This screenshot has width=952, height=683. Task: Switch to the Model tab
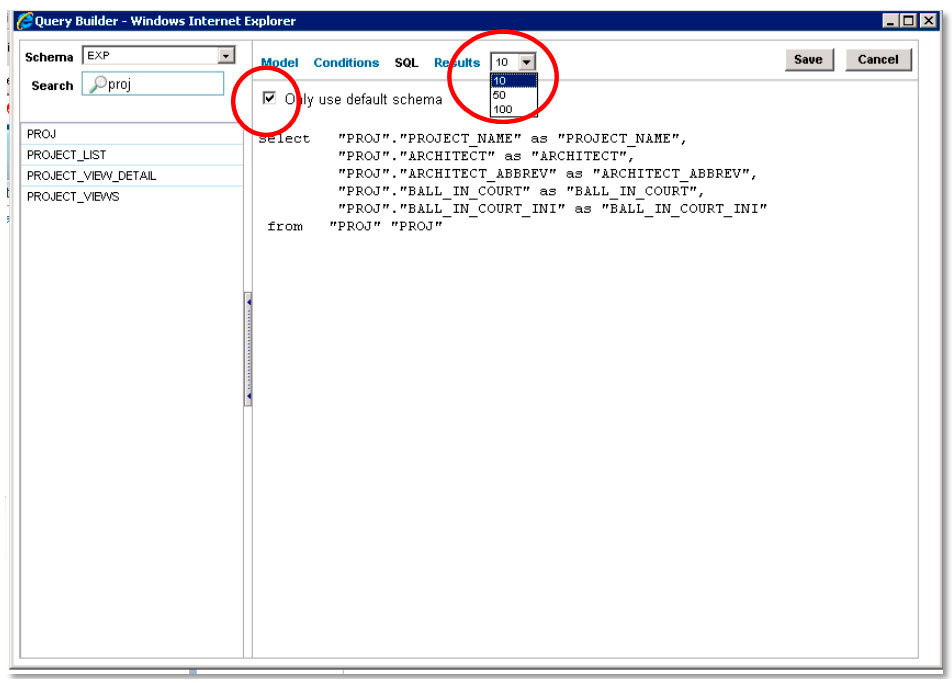279,62
